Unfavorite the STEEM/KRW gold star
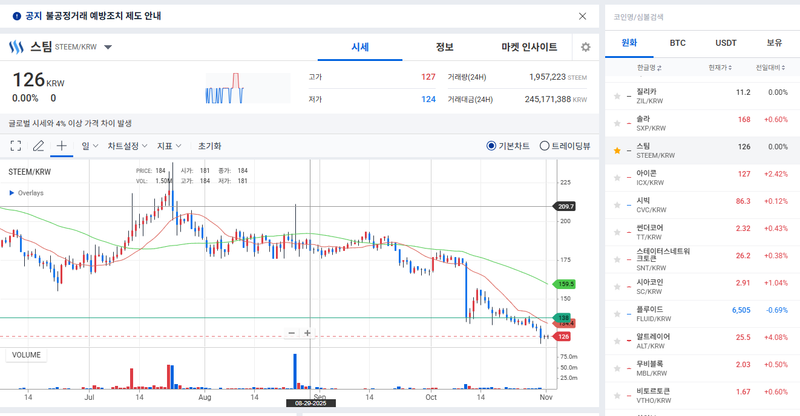 (617, 149)
